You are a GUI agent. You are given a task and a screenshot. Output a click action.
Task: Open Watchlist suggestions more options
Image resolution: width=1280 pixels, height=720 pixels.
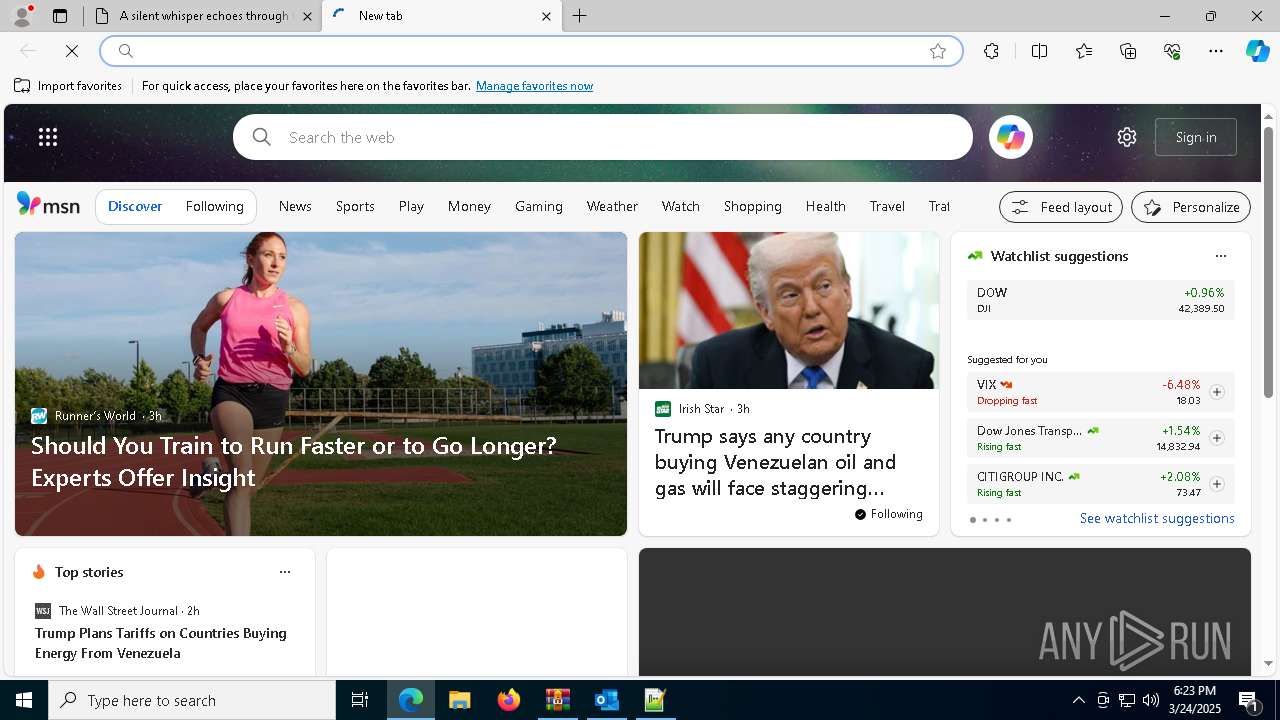[x=1221, y=256]
